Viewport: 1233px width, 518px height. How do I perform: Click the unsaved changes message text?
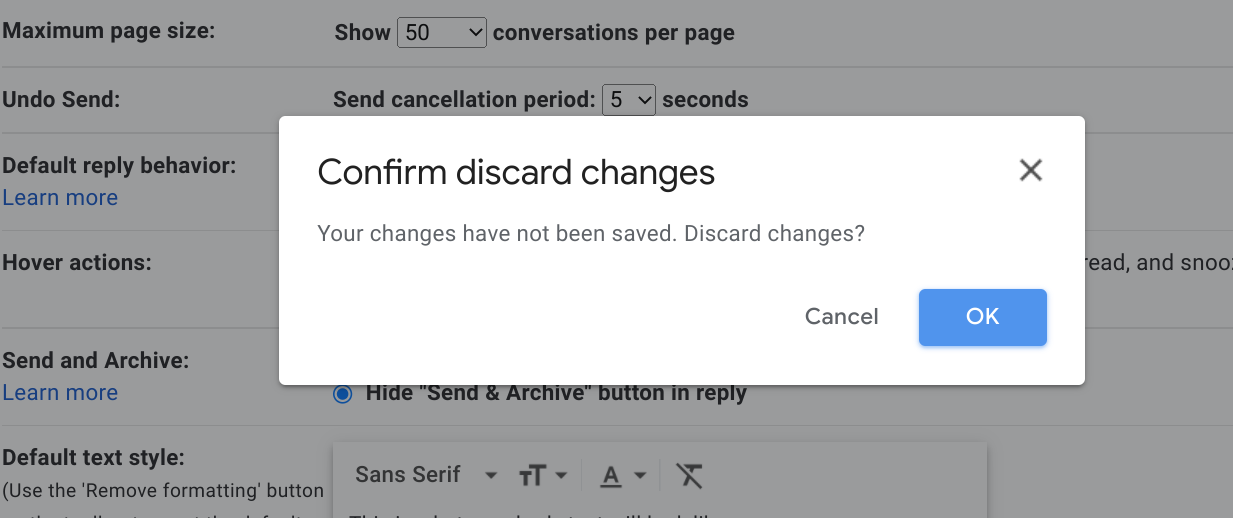pos(591,234)
